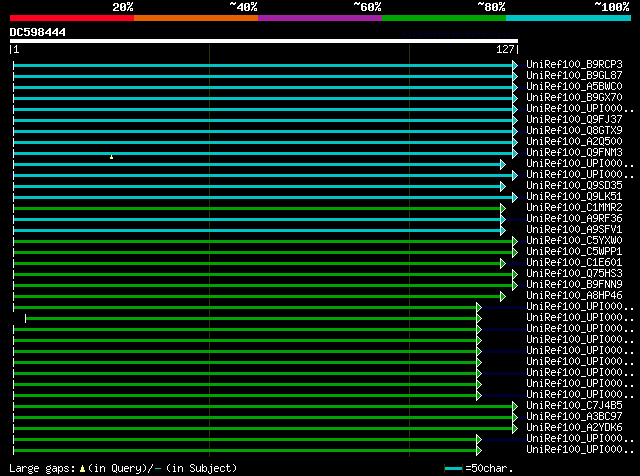Image resolution: width=640 pixels, height=476 pixels.
Task: Click the green arrowhead ending the C5YXW0 alignment
Action: 515,242
